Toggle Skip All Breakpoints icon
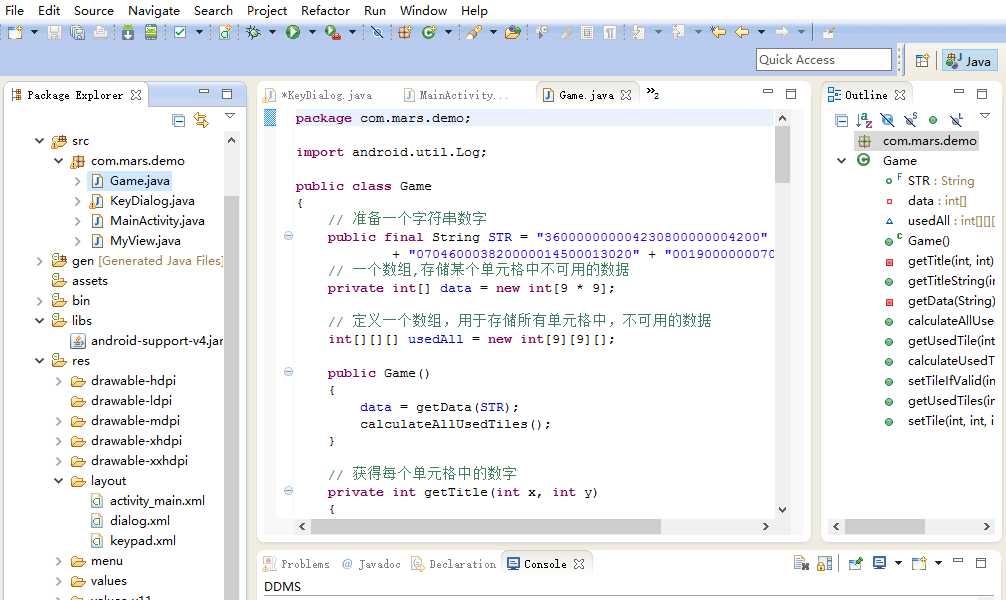 pyautogui.click(x=377, y=31)
